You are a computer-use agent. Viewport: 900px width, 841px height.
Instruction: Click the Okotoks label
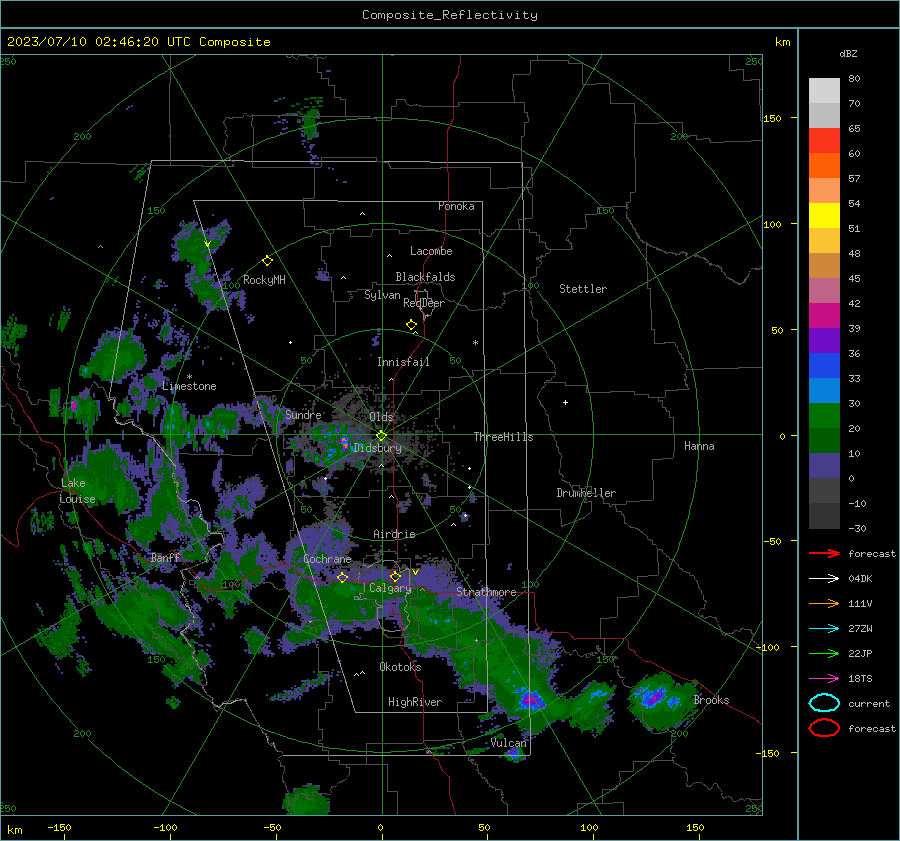coord(400,667)
